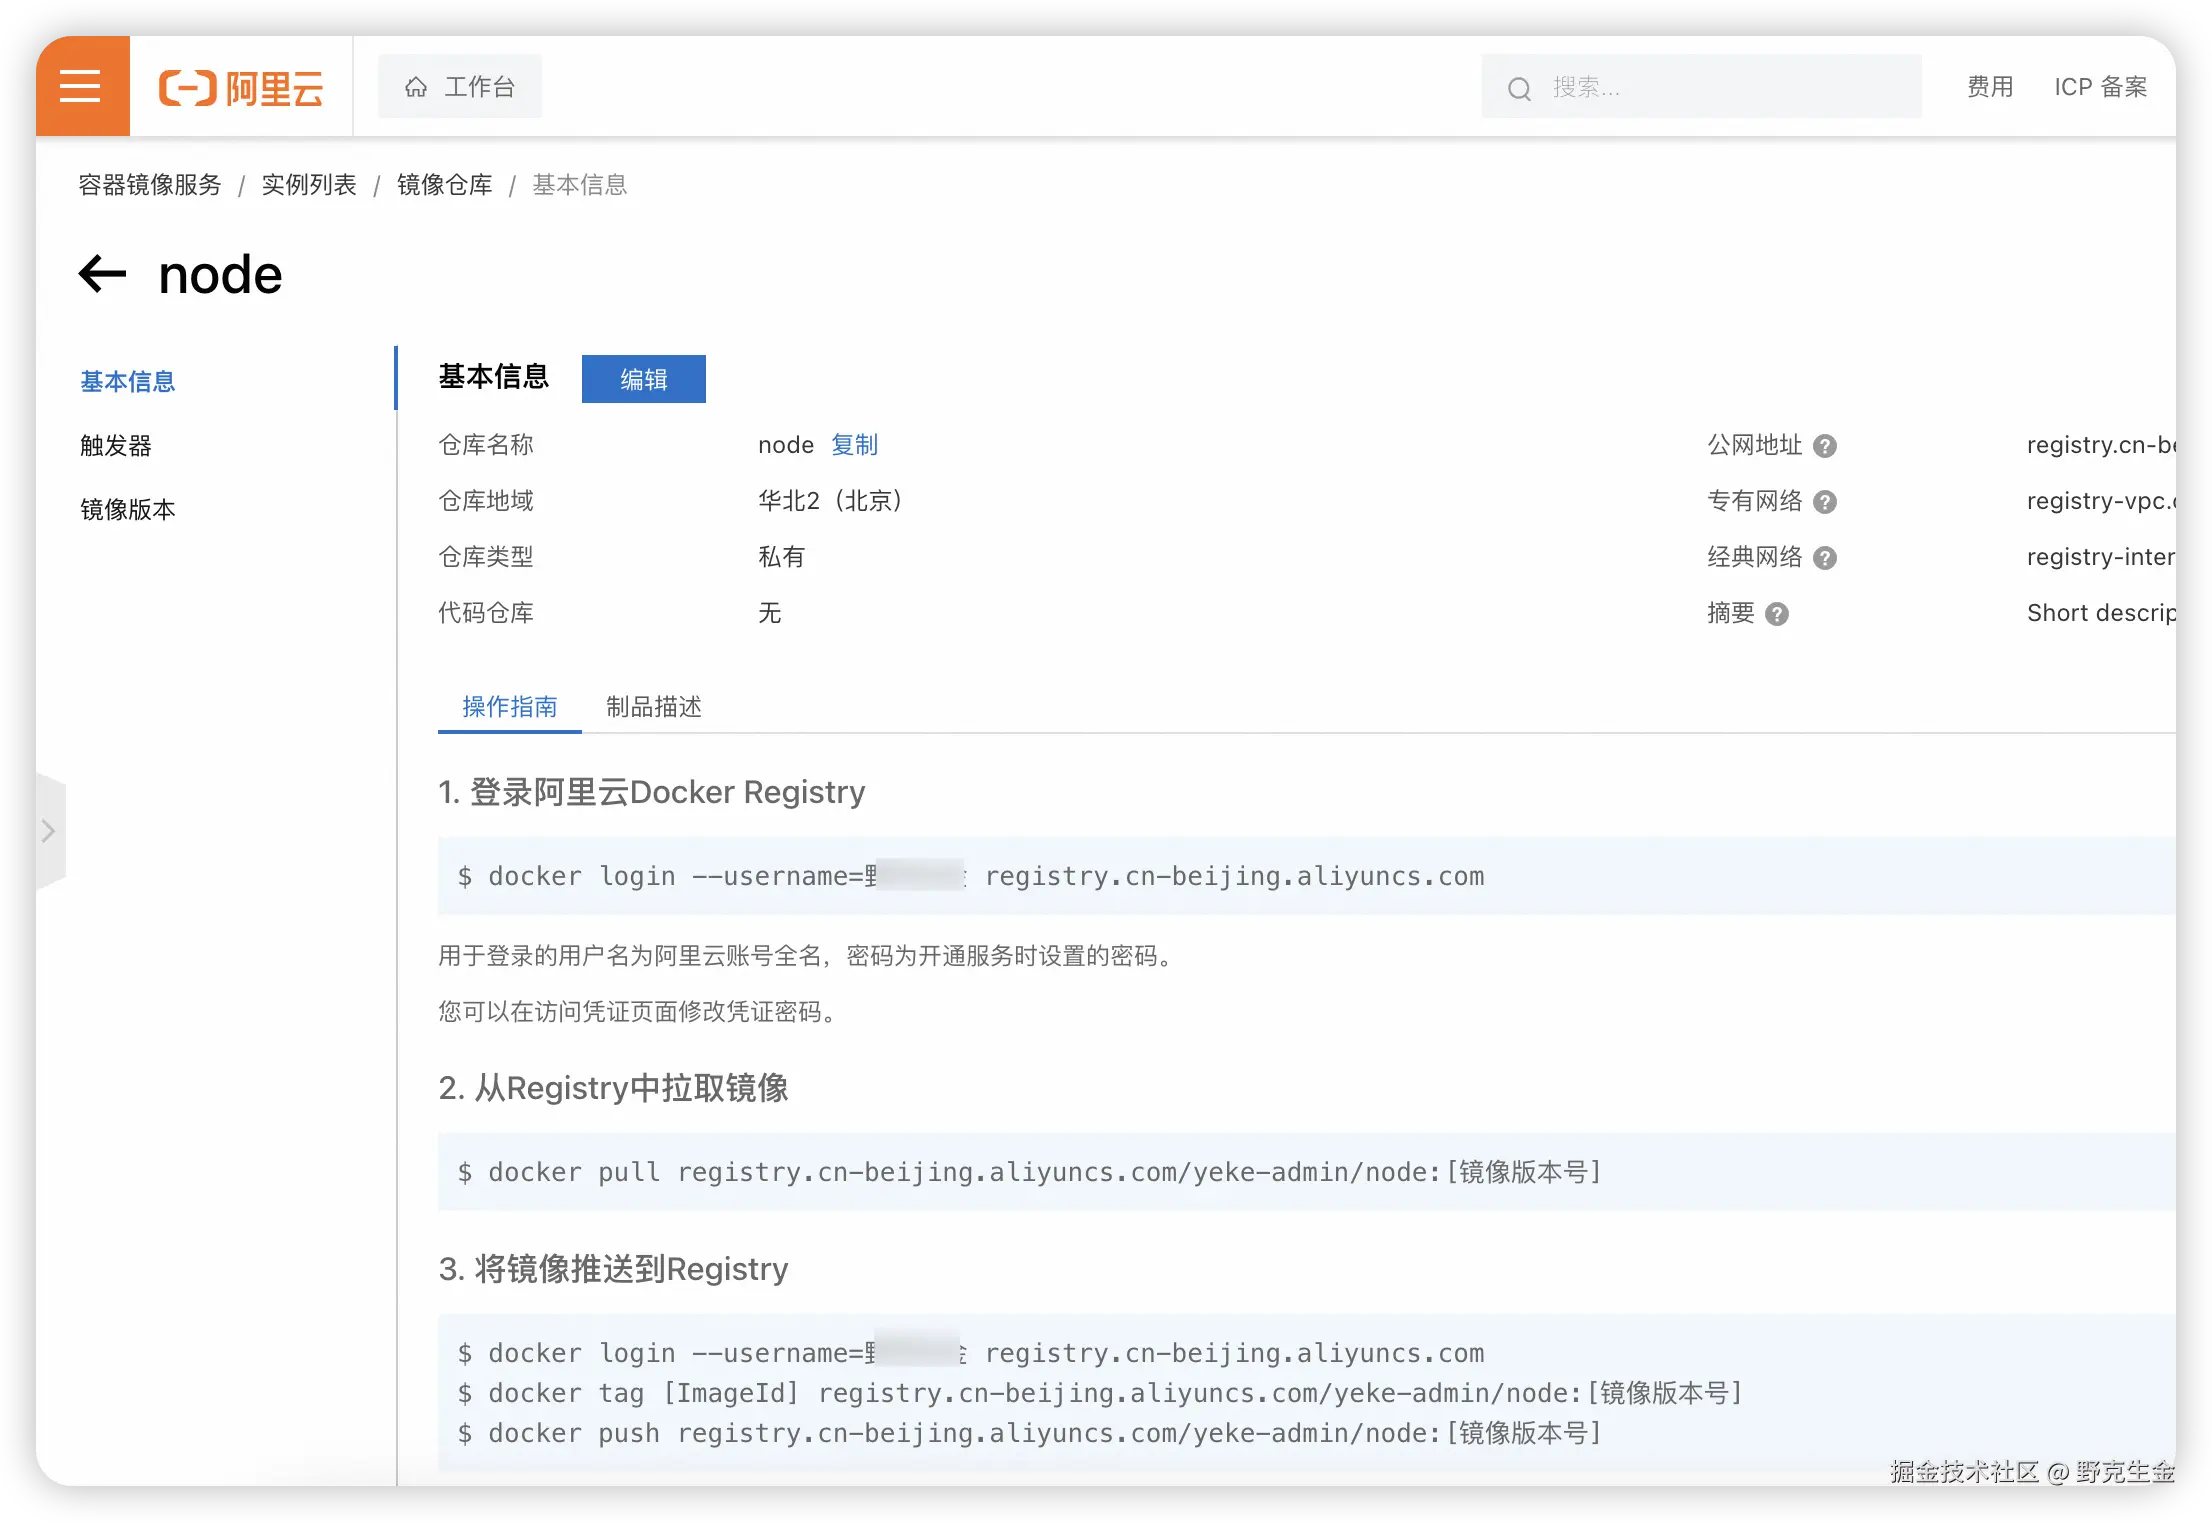
Task: Click the 复制 link beside node
Action: click(854, 445)
